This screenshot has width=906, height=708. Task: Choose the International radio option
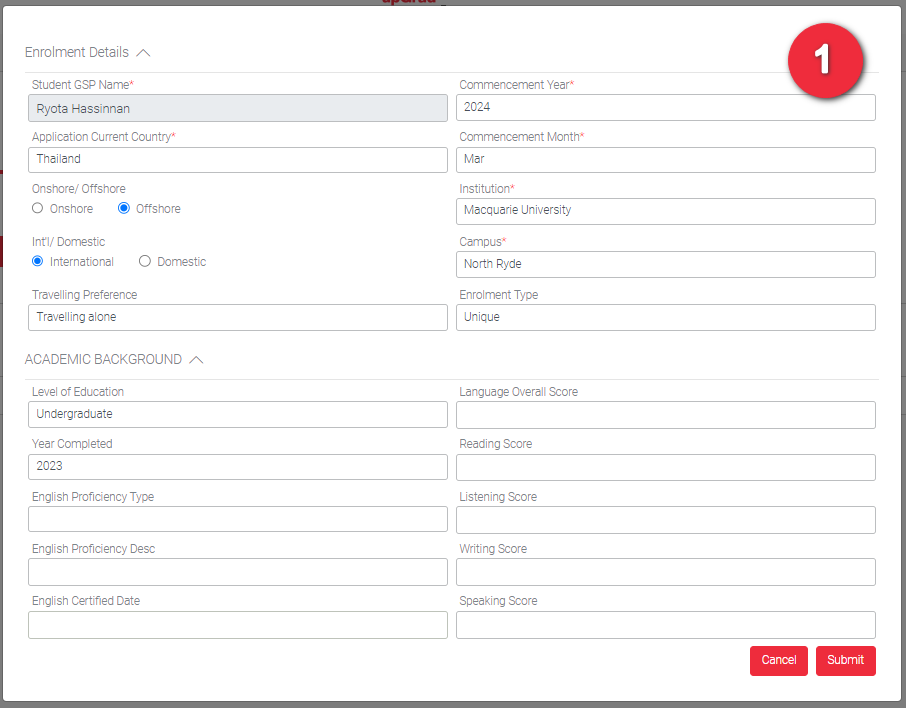click(x=38, y=262)
